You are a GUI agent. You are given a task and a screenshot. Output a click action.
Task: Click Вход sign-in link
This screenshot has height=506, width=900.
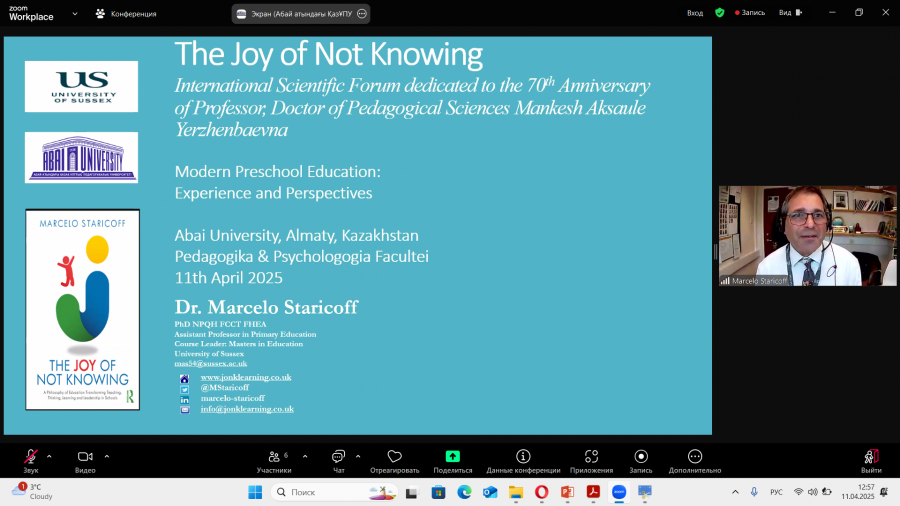coord(695,13)
